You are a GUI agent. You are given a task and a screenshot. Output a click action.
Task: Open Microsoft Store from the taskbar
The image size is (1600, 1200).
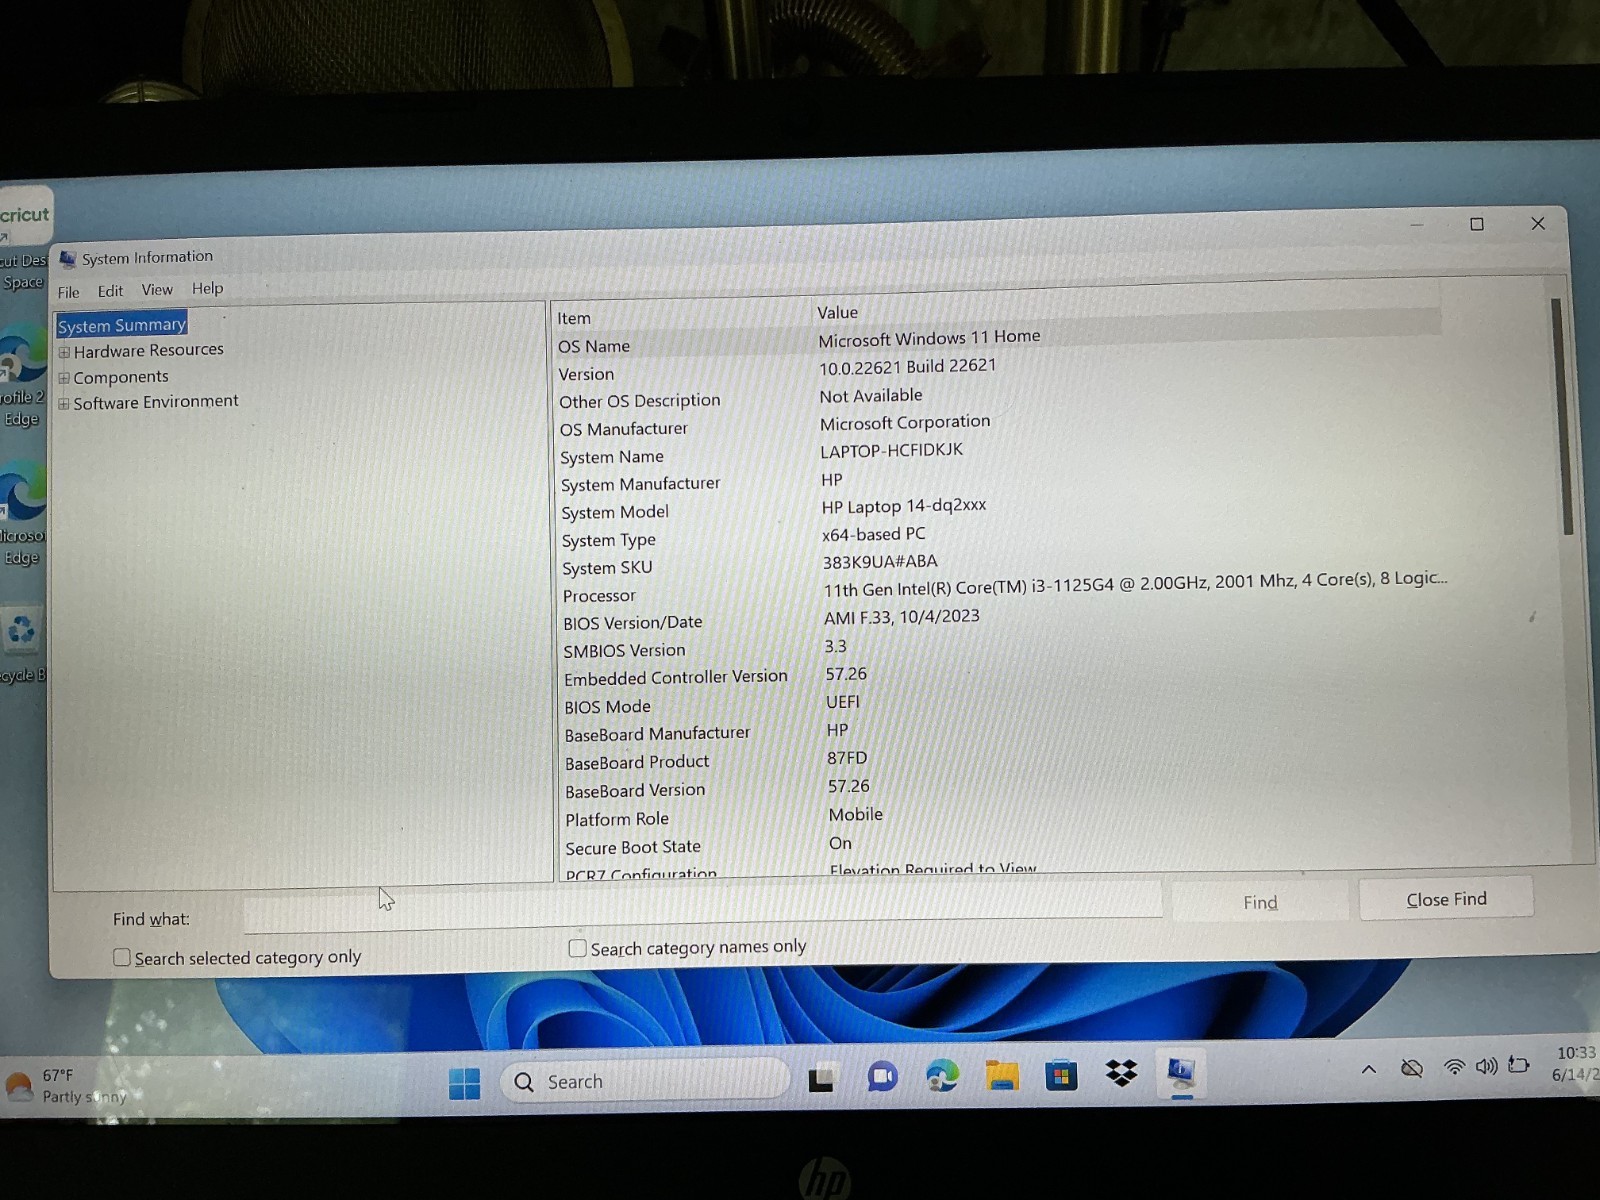1061,1075
